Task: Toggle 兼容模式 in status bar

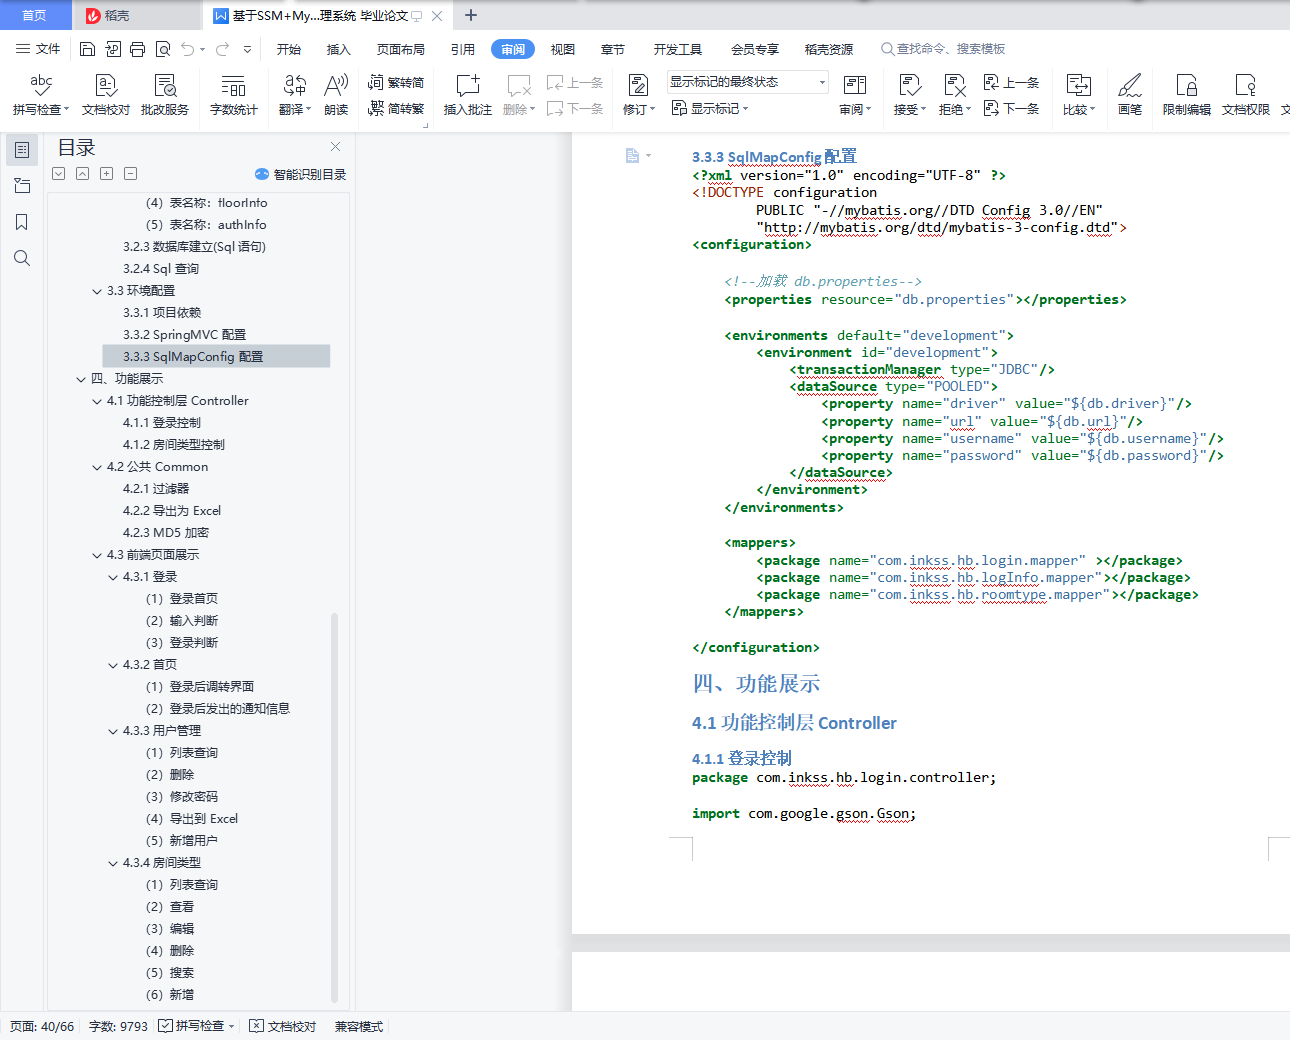Action: pos(359,1026)
